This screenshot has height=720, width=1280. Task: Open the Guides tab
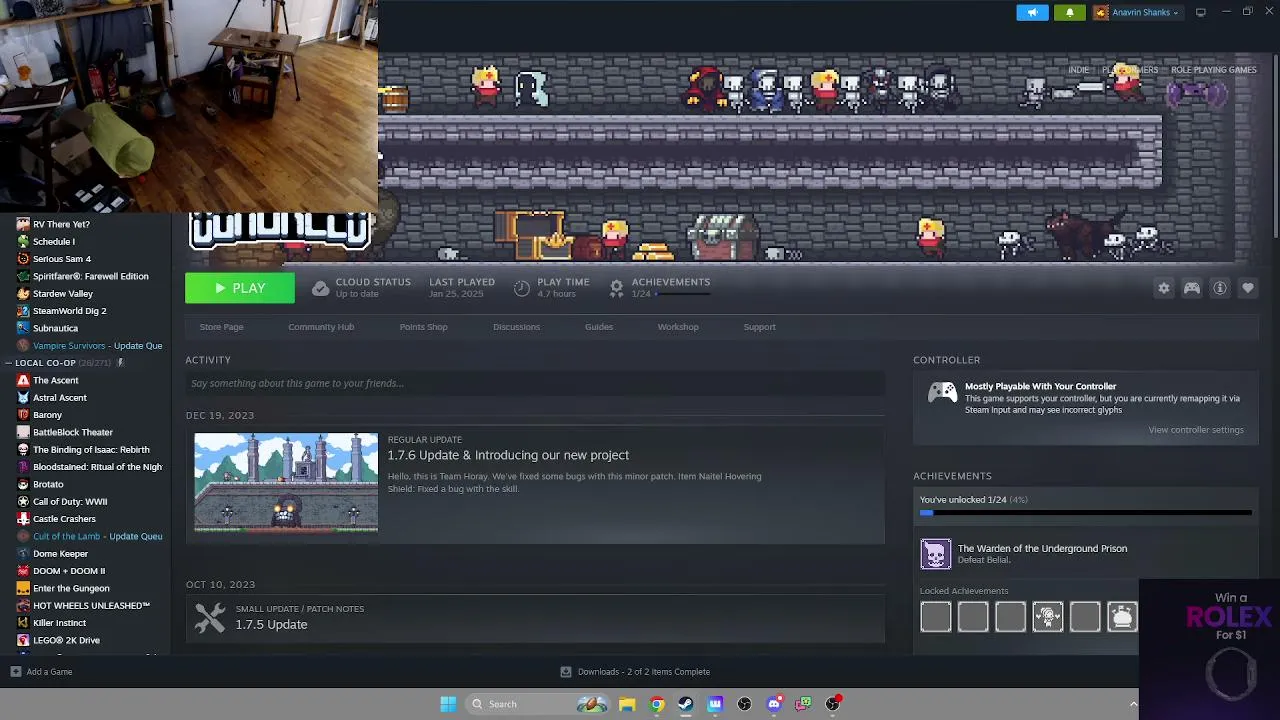(599, 327)
